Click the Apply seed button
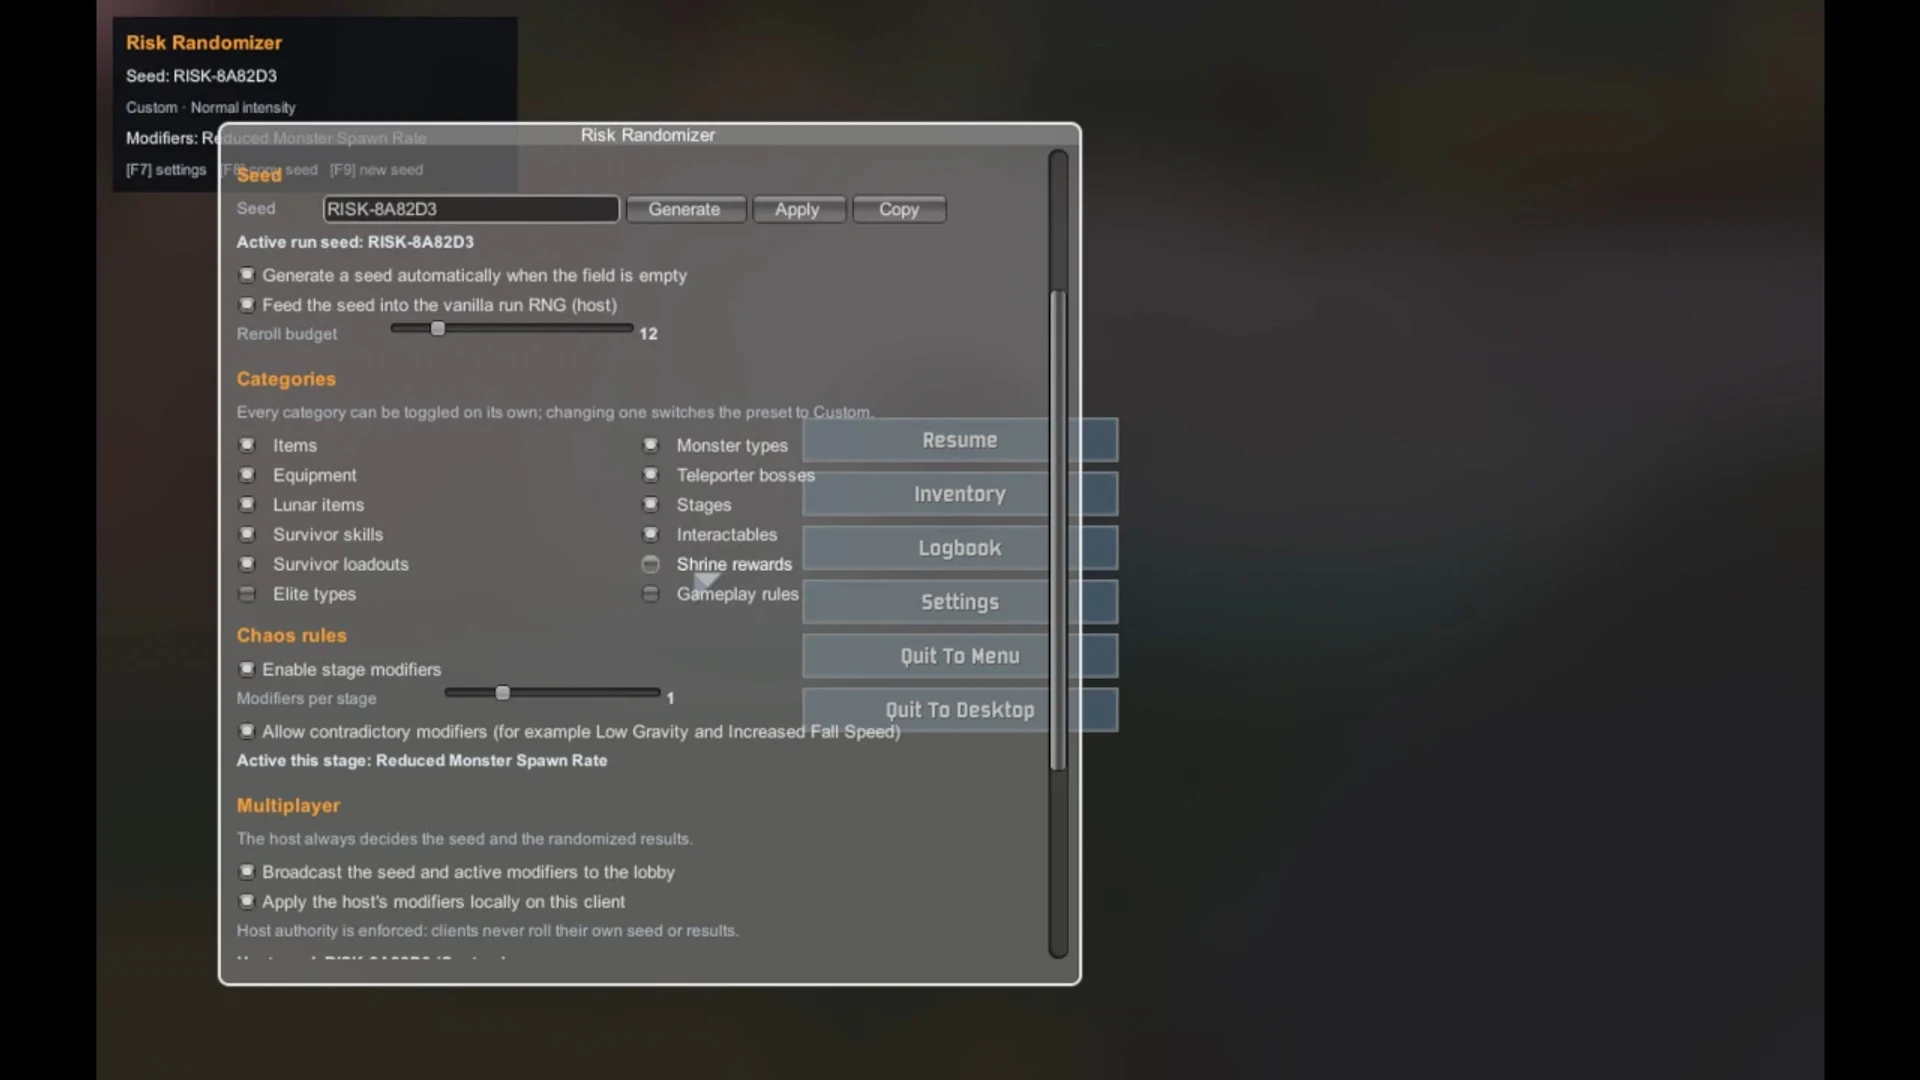 coord(798,209)
